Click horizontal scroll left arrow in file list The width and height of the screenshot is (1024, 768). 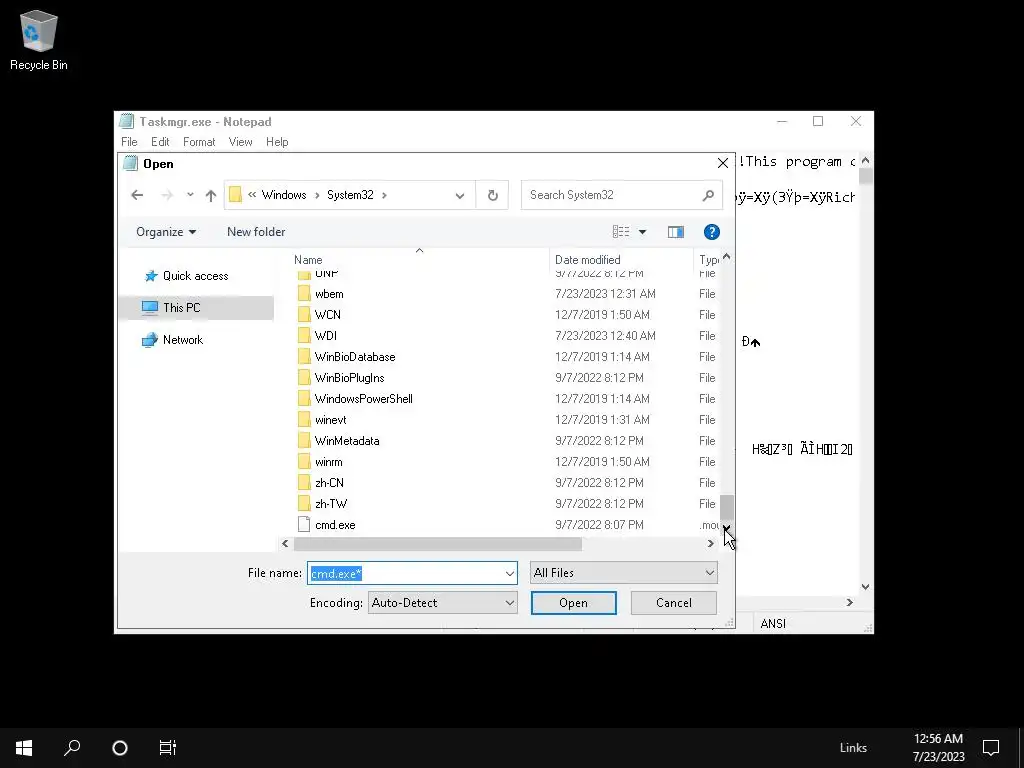(285, 543)
